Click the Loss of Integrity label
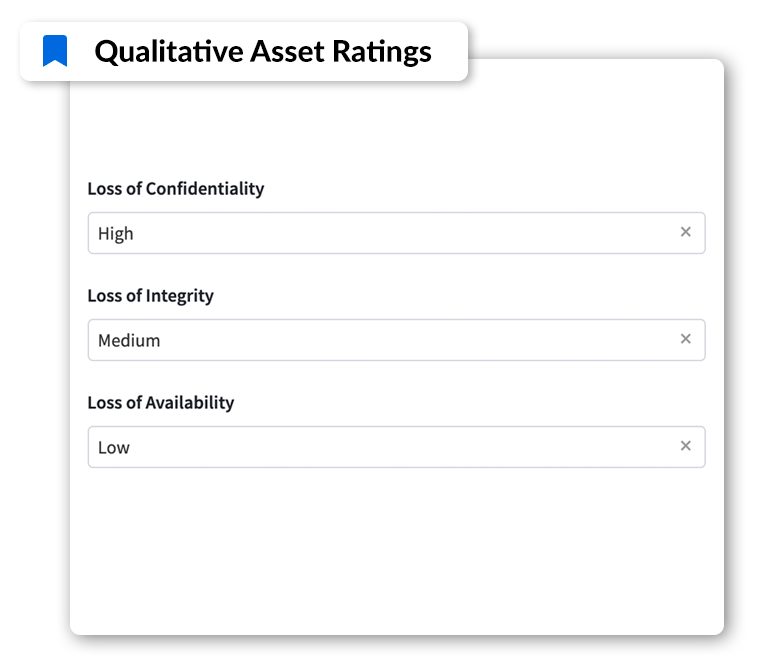 point(150,296)
